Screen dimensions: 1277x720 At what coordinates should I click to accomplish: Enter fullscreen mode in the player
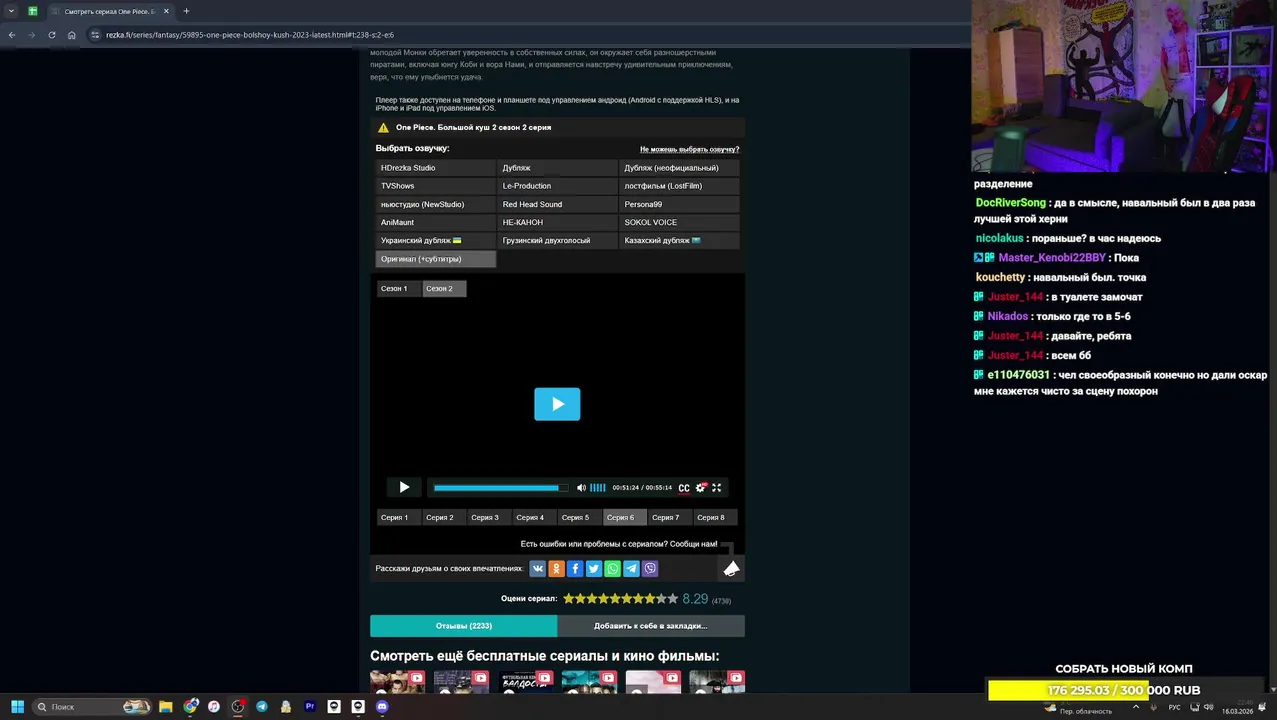tap(716, 488)
